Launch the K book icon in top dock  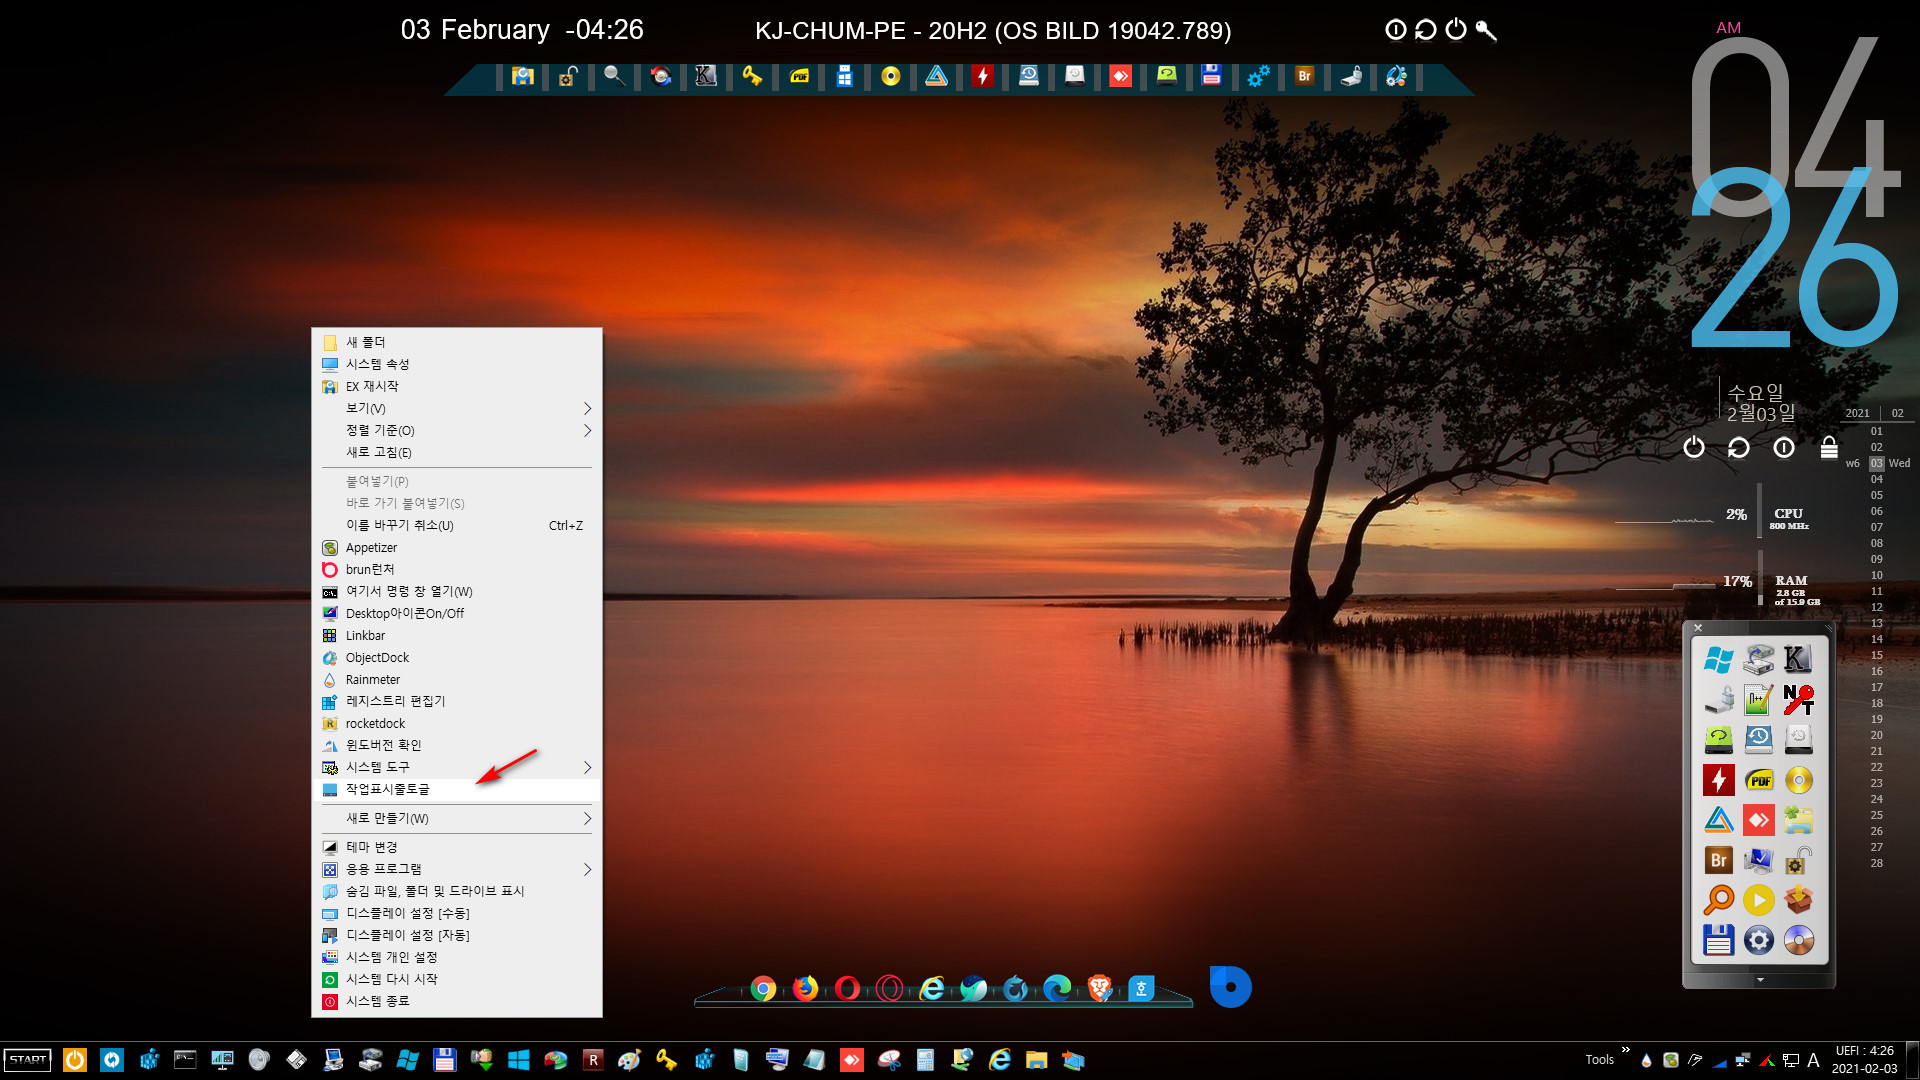point(706,76)
